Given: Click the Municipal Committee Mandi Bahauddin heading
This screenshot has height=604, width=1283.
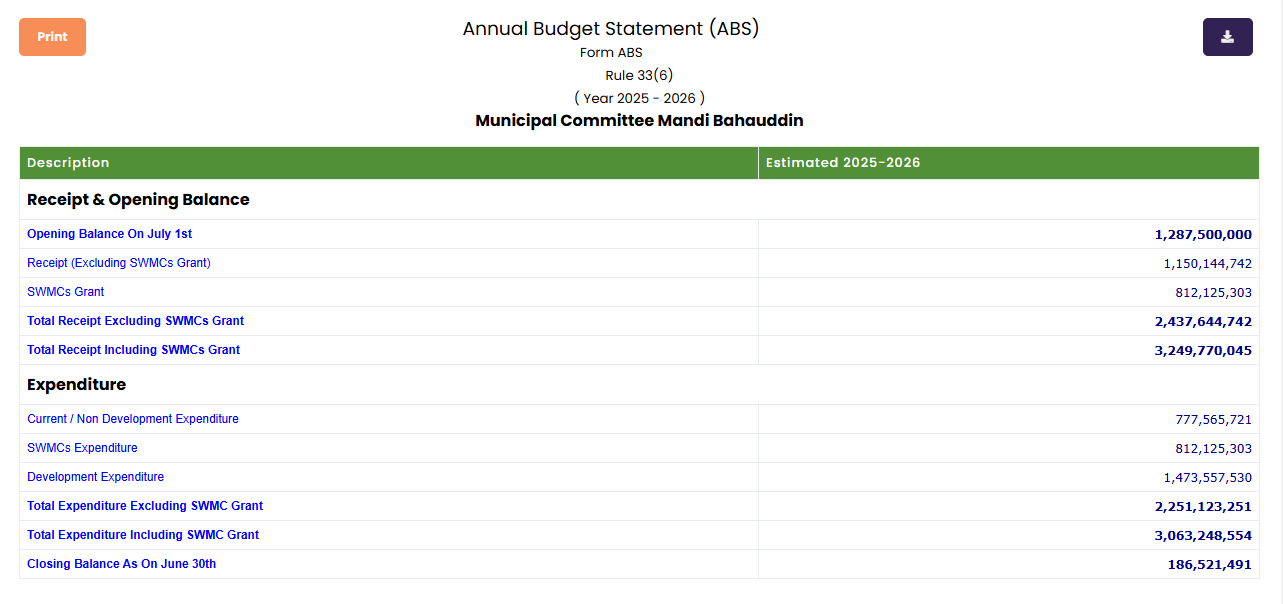Looking at the screenshot, I should [639, 121].
